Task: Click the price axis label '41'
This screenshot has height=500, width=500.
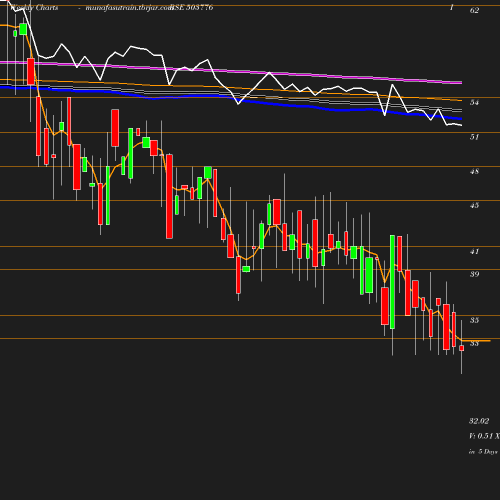Action: pyautogui.click(x=474, y=251)
